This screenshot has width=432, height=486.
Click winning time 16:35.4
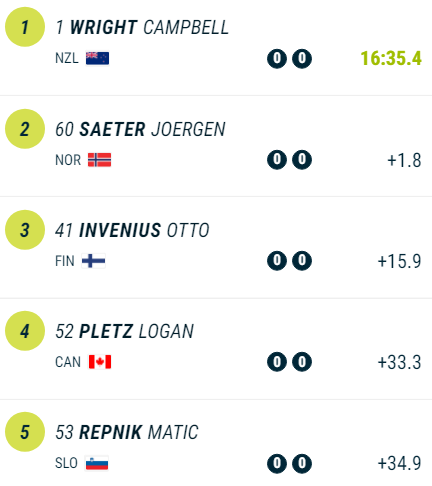click(x=391, y=58)
